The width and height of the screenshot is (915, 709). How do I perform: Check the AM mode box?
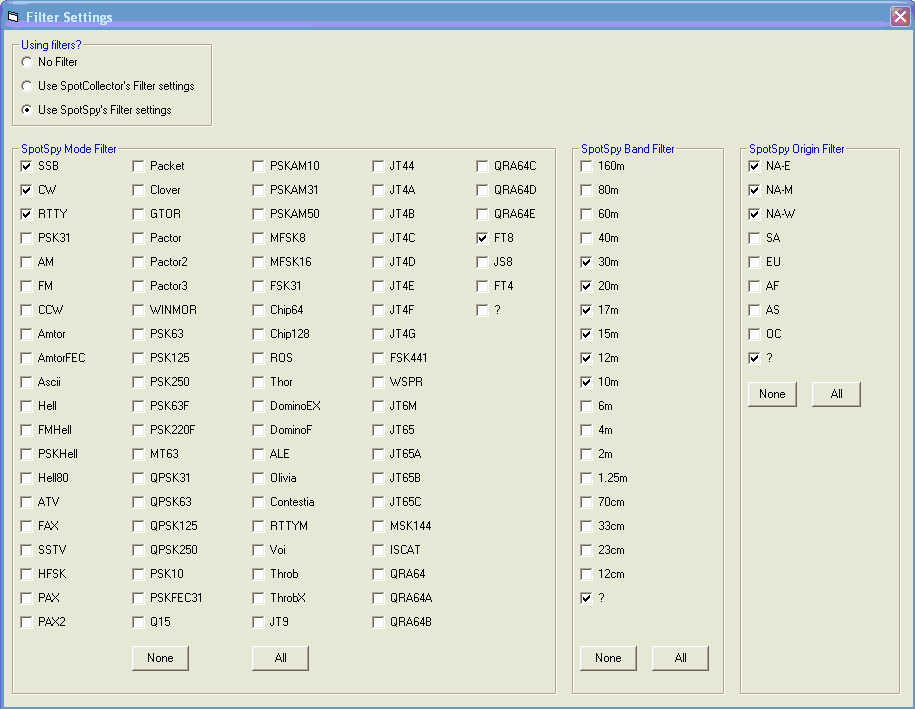(x=26, y=262)
